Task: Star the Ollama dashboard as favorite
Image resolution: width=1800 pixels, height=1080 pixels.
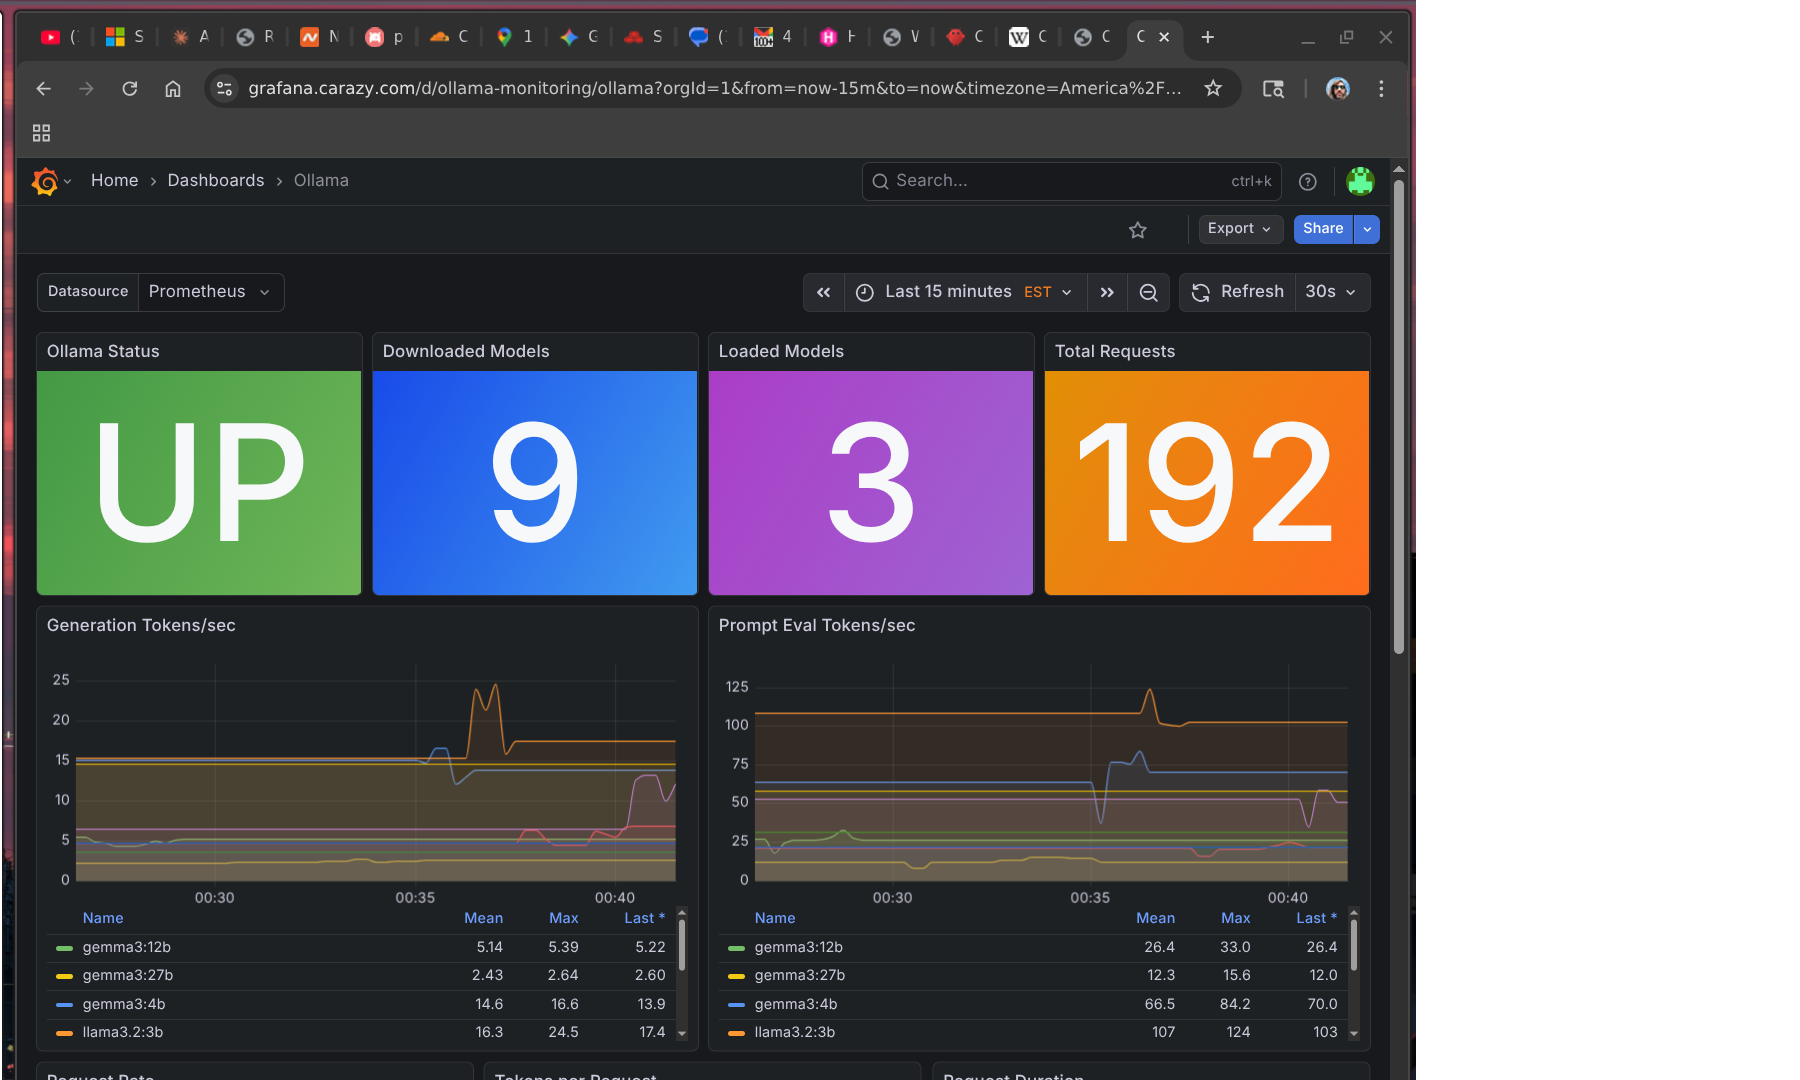Action: click(1137, 229)
